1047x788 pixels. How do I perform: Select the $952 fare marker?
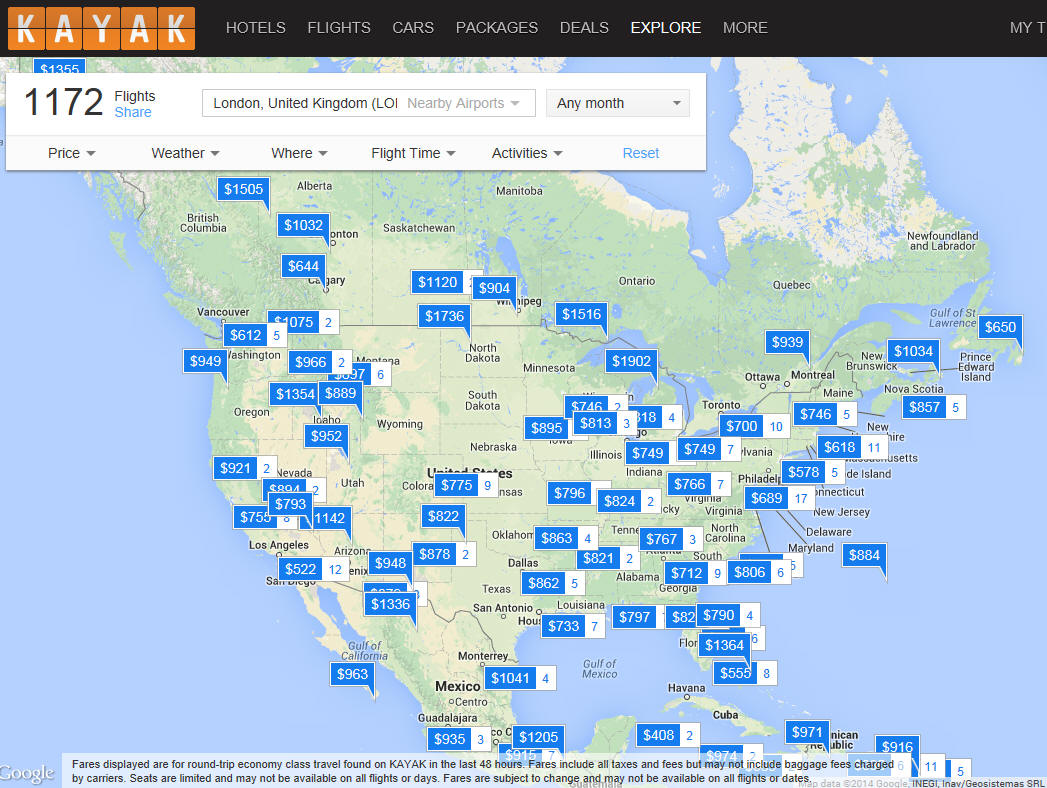coord(327,436)
